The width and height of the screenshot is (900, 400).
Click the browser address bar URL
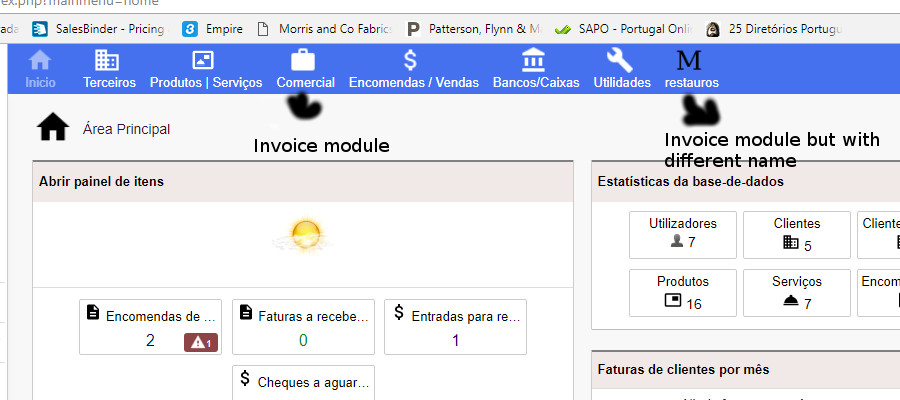[79, 3]
